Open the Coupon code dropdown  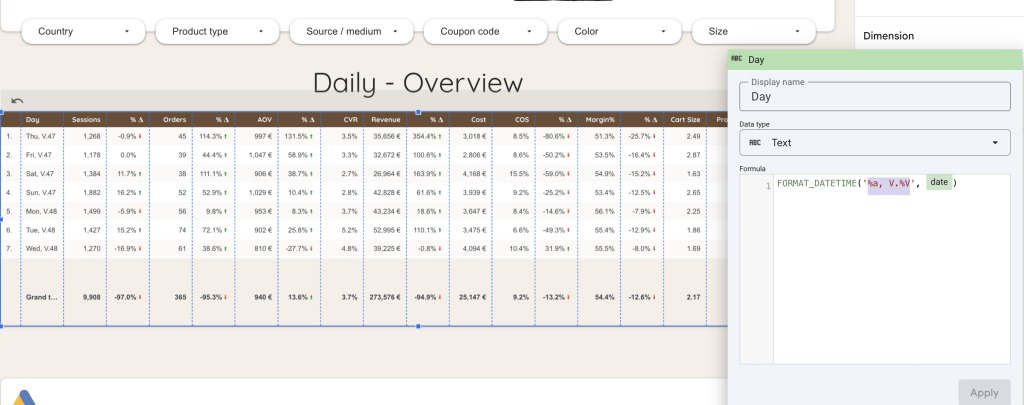click(x=484, y=31)
